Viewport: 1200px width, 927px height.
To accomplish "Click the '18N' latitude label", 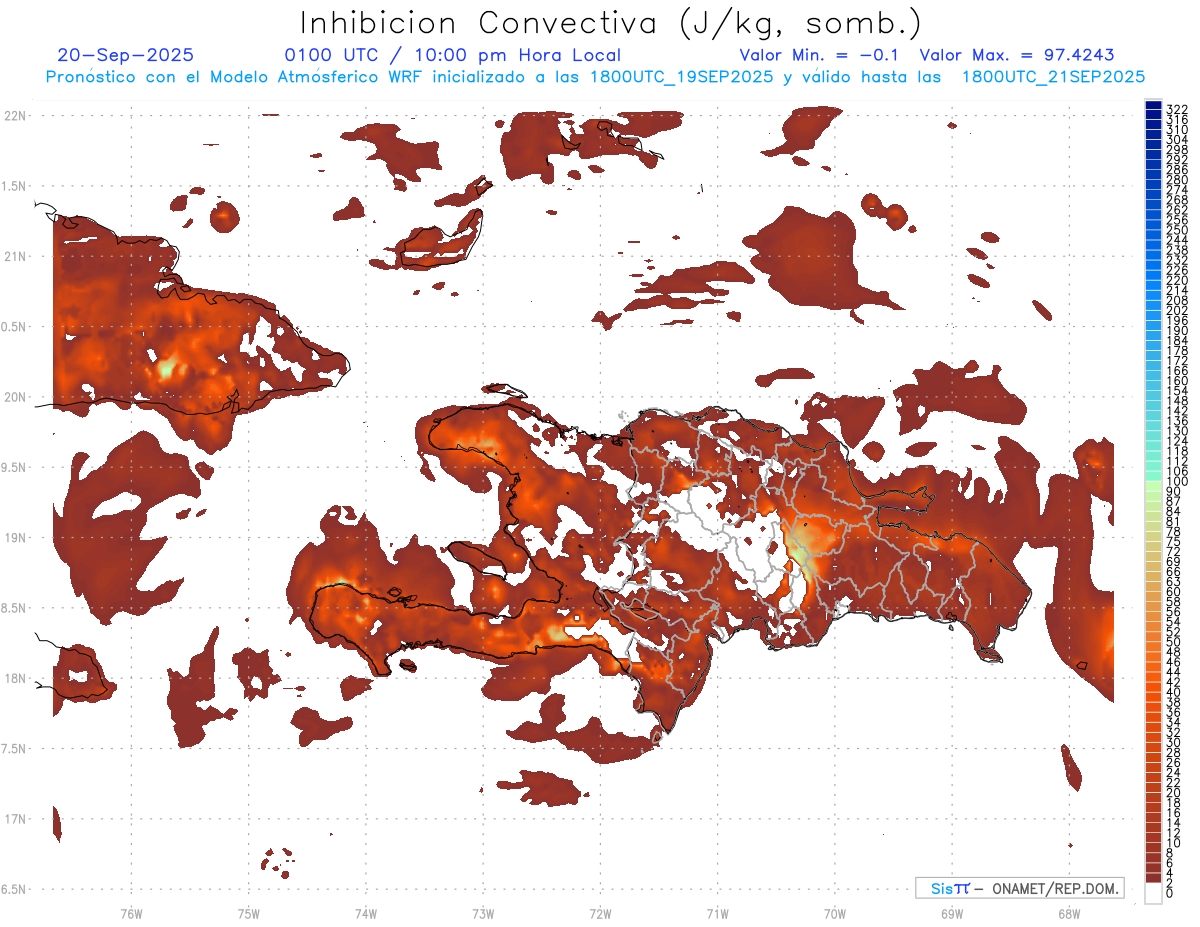I will [x=15, y=678].
